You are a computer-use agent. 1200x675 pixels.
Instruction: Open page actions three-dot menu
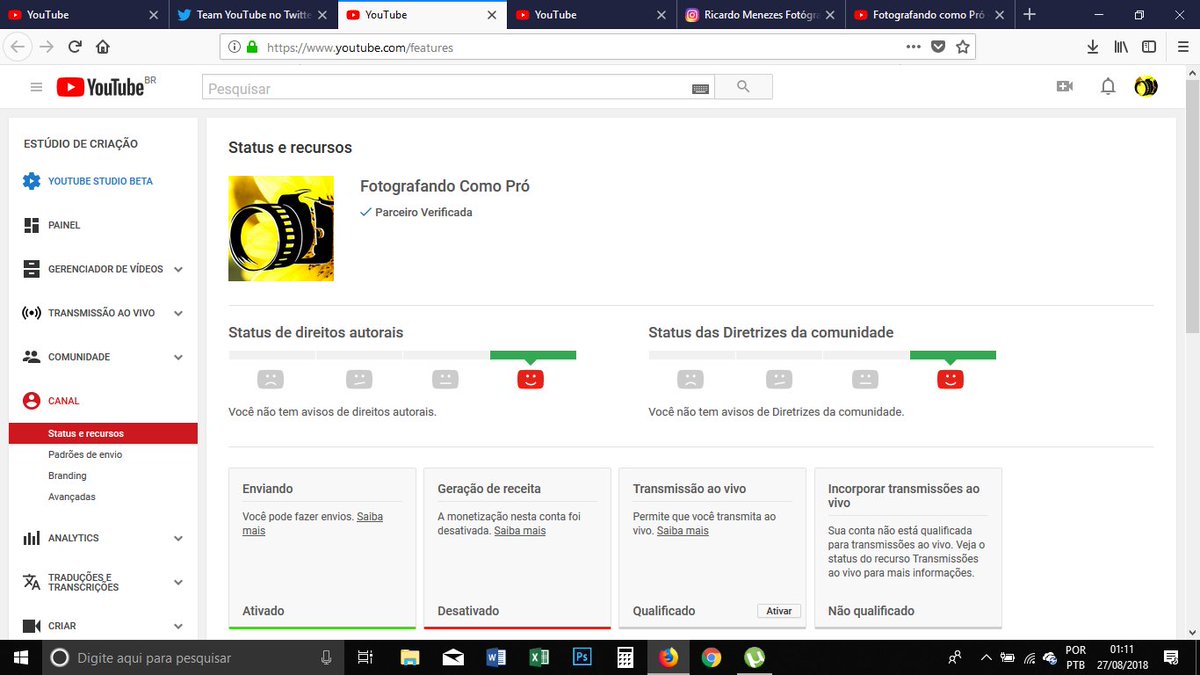point(913,46)
